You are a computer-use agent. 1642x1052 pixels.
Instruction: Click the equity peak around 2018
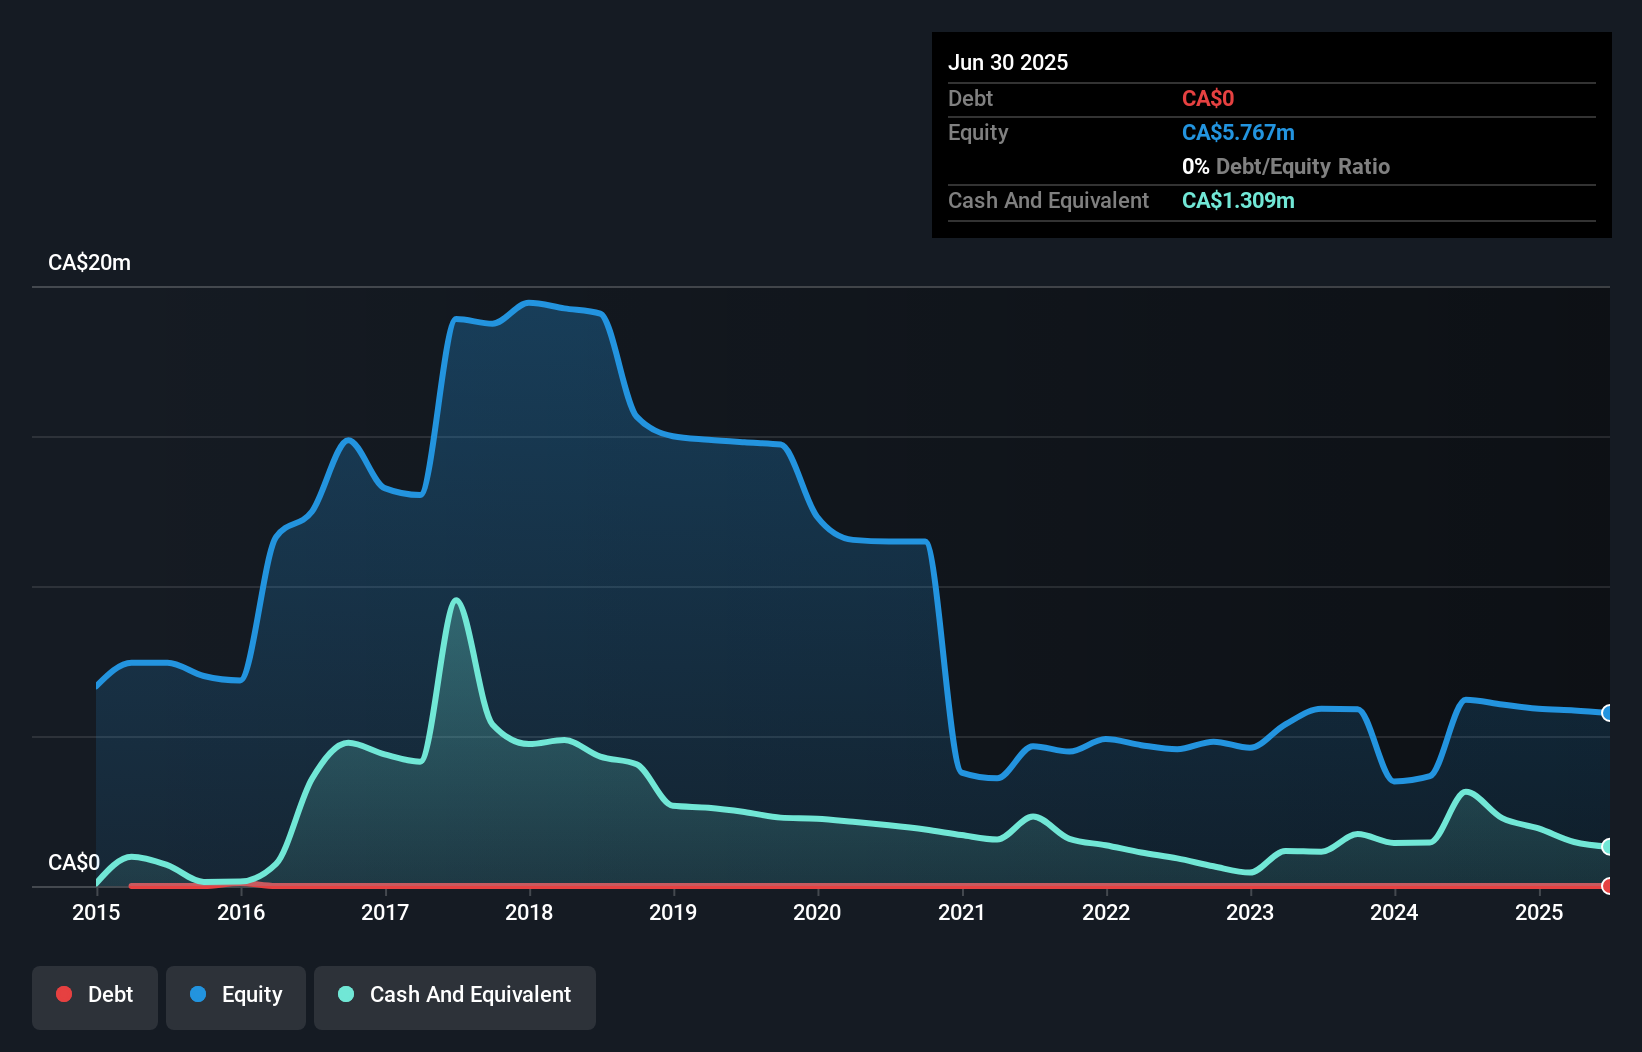coord(530,303)
